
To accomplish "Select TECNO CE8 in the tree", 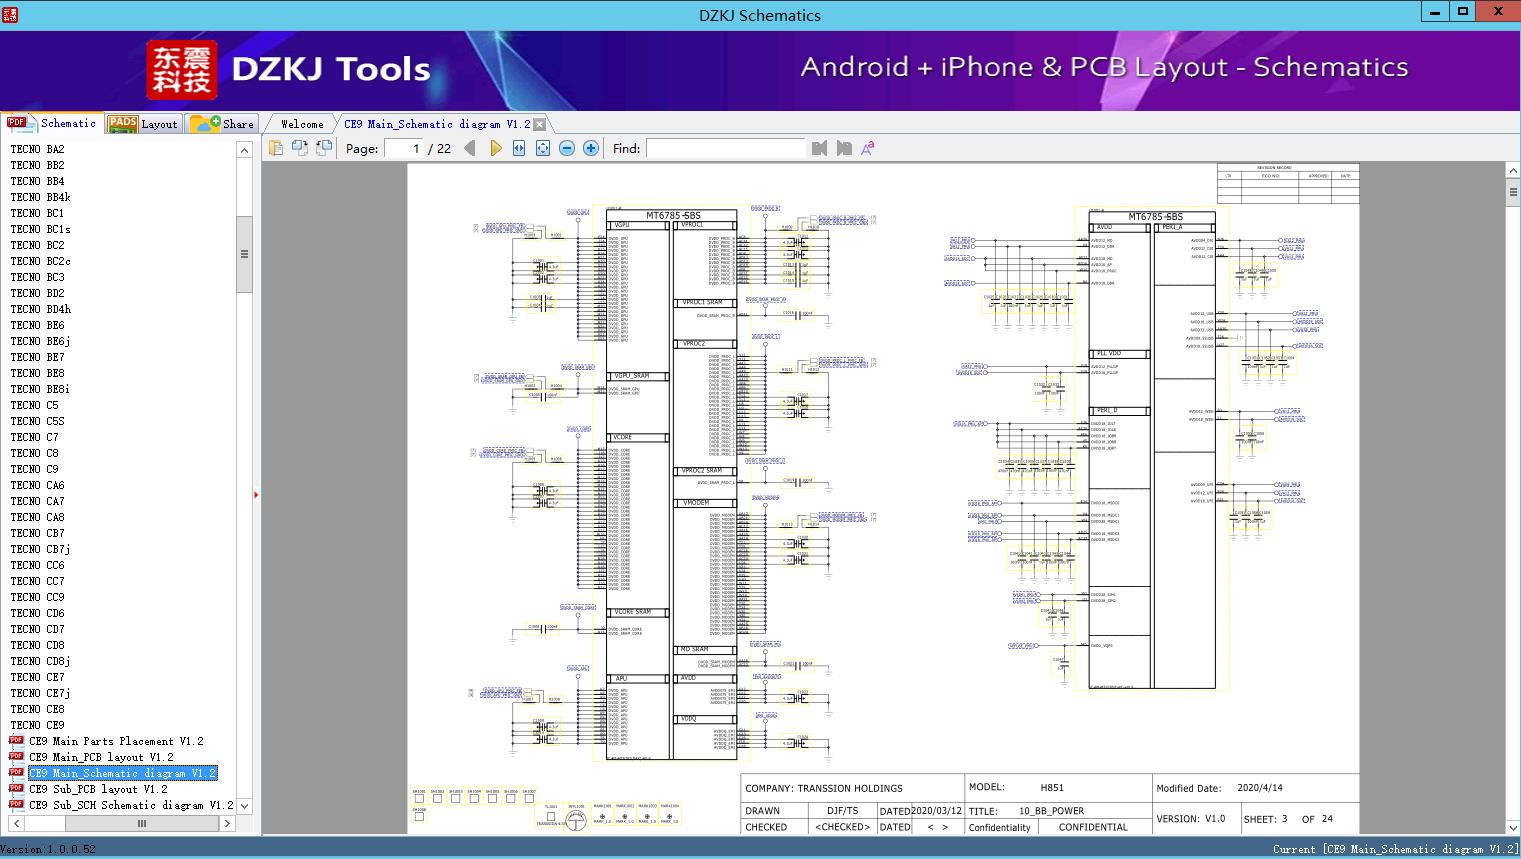I will coord(37,709).
